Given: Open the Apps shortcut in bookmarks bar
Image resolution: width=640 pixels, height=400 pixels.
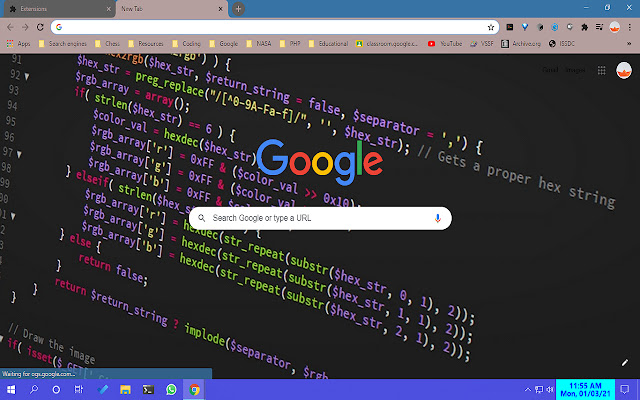Looking at the screenshot, I should click(18, 44).
